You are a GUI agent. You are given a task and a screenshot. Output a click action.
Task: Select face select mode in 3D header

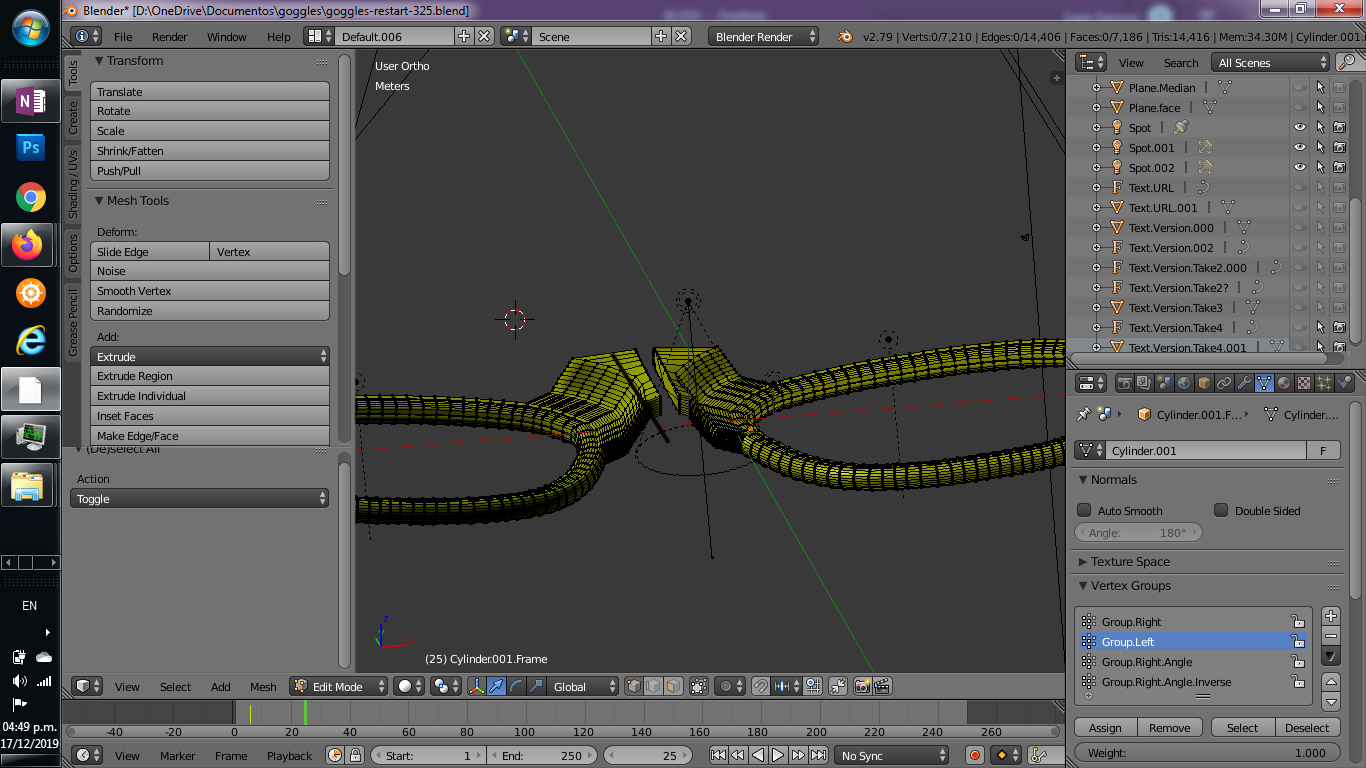pyautogui.click(x=674, y=686)
